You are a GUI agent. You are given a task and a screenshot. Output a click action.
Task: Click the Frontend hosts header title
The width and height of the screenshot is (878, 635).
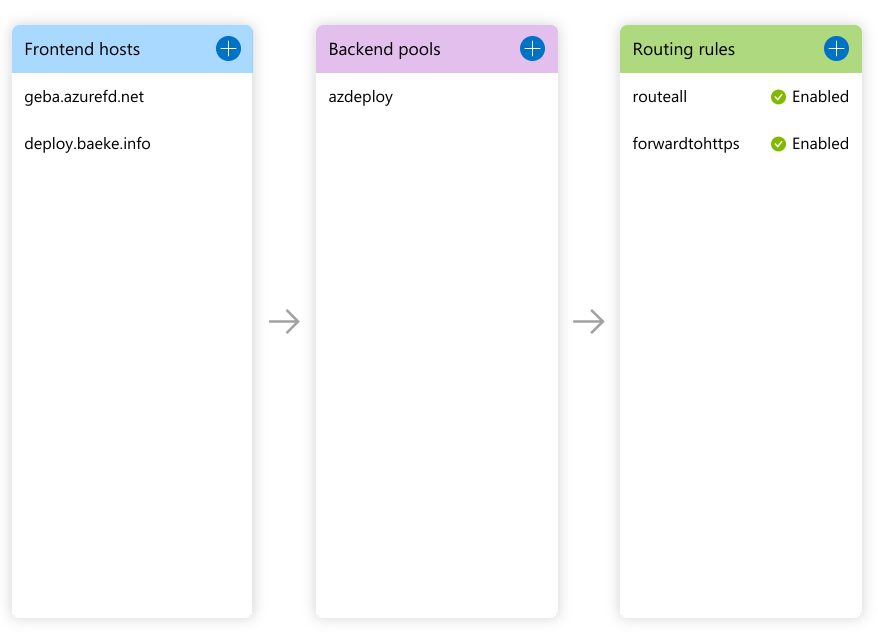[82, 49]
